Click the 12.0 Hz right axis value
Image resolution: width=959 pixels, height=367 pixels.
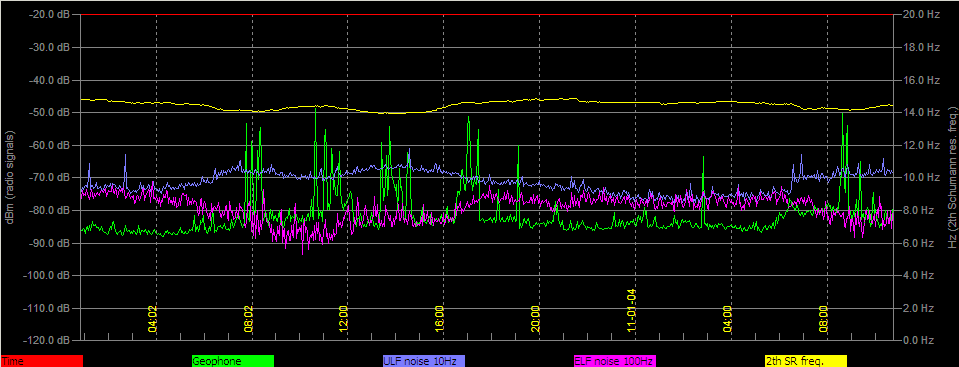(x=922, y=144)
